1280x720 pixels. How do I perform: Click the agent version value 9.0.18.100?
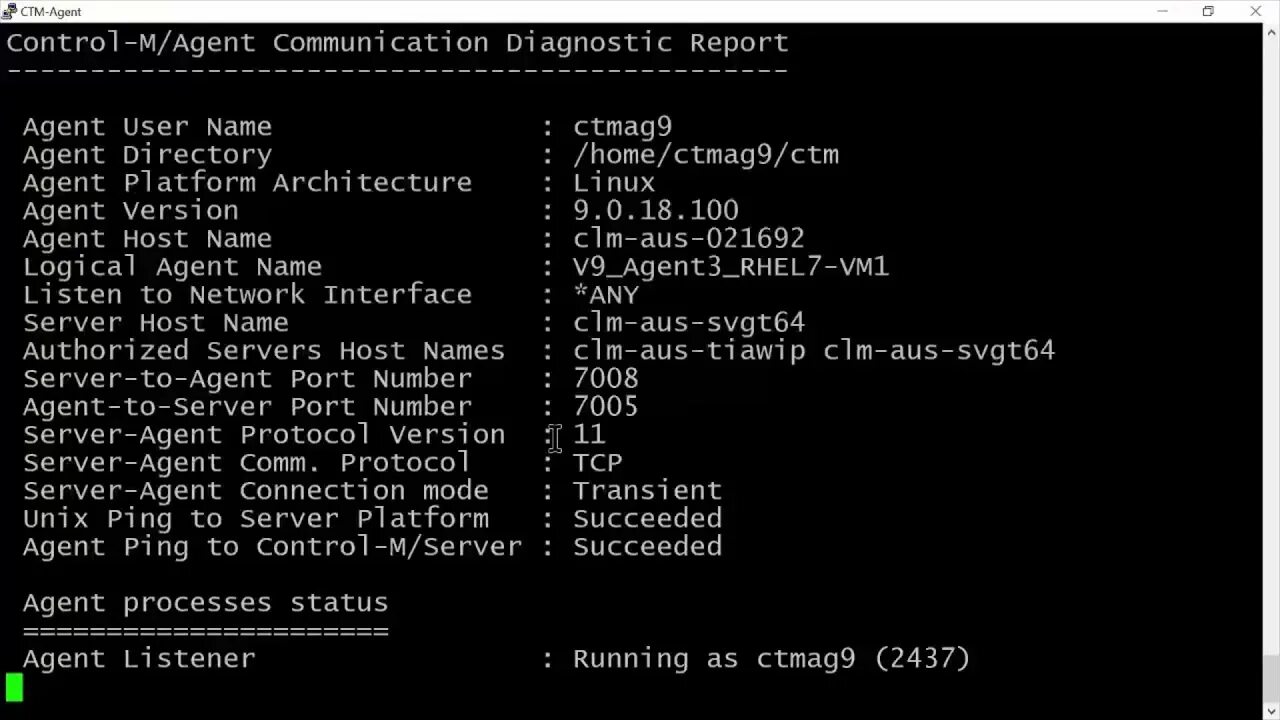655,210
